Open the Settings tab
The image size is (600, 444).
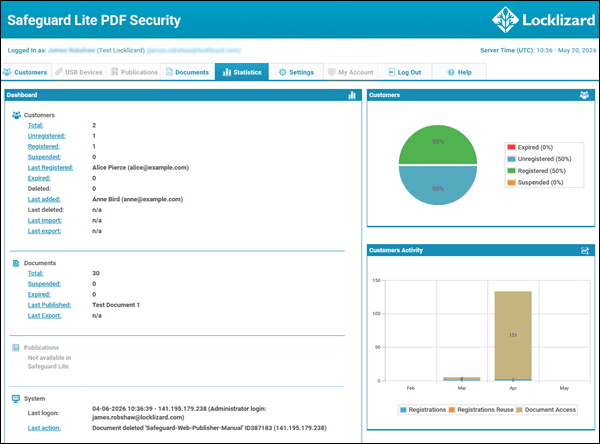point(296,72)
